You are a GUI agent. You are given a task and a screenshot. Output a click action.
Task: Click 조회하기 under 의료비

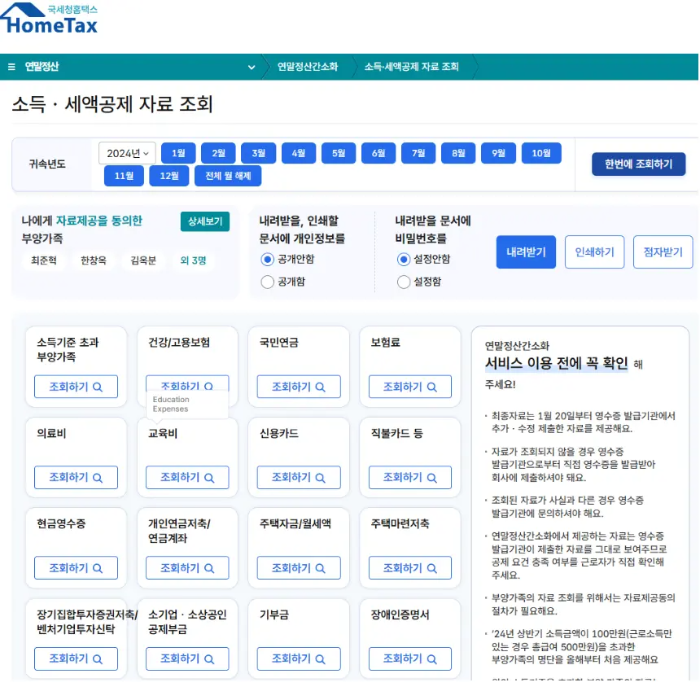tap(76, 478)
